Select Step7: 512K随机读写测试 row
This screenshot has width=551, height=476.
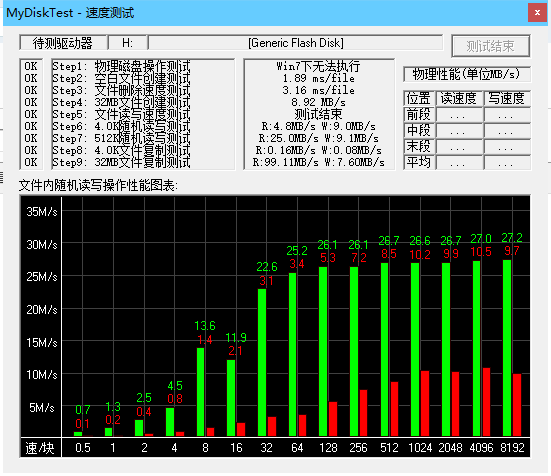tap(122, 138)
